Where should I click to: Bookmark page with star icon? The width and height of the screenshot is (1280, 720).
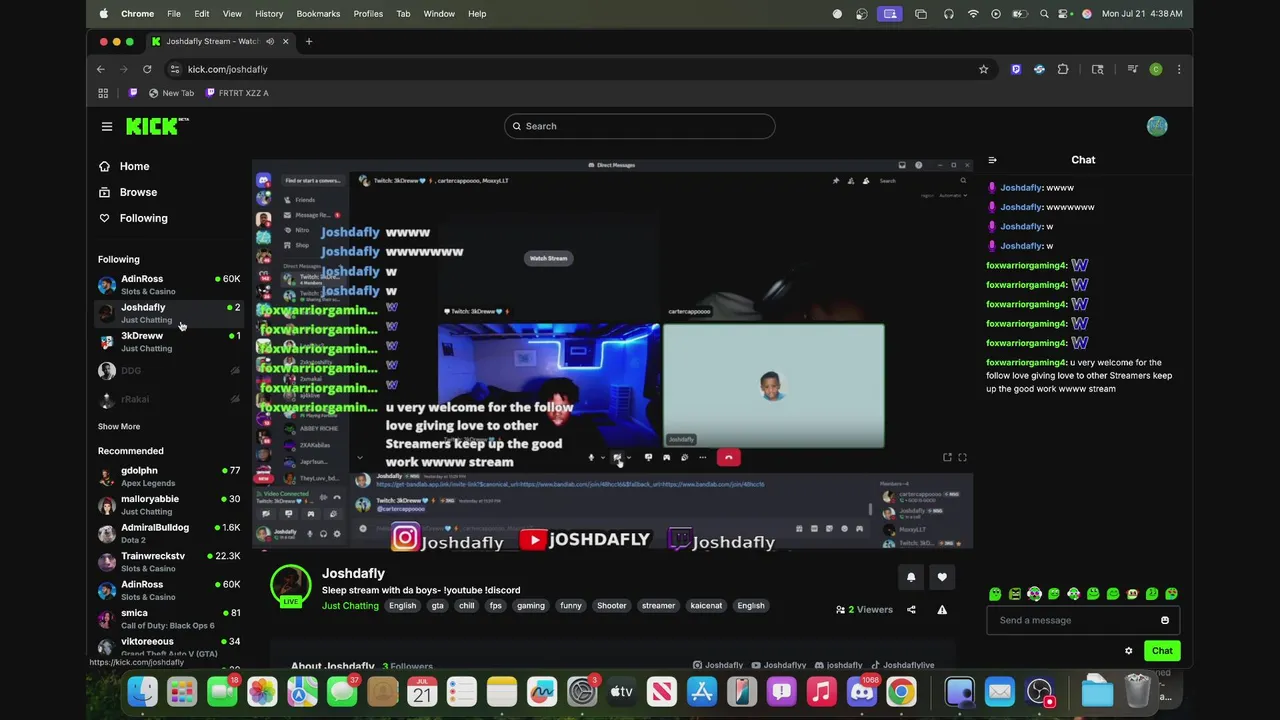click(984, 69)
